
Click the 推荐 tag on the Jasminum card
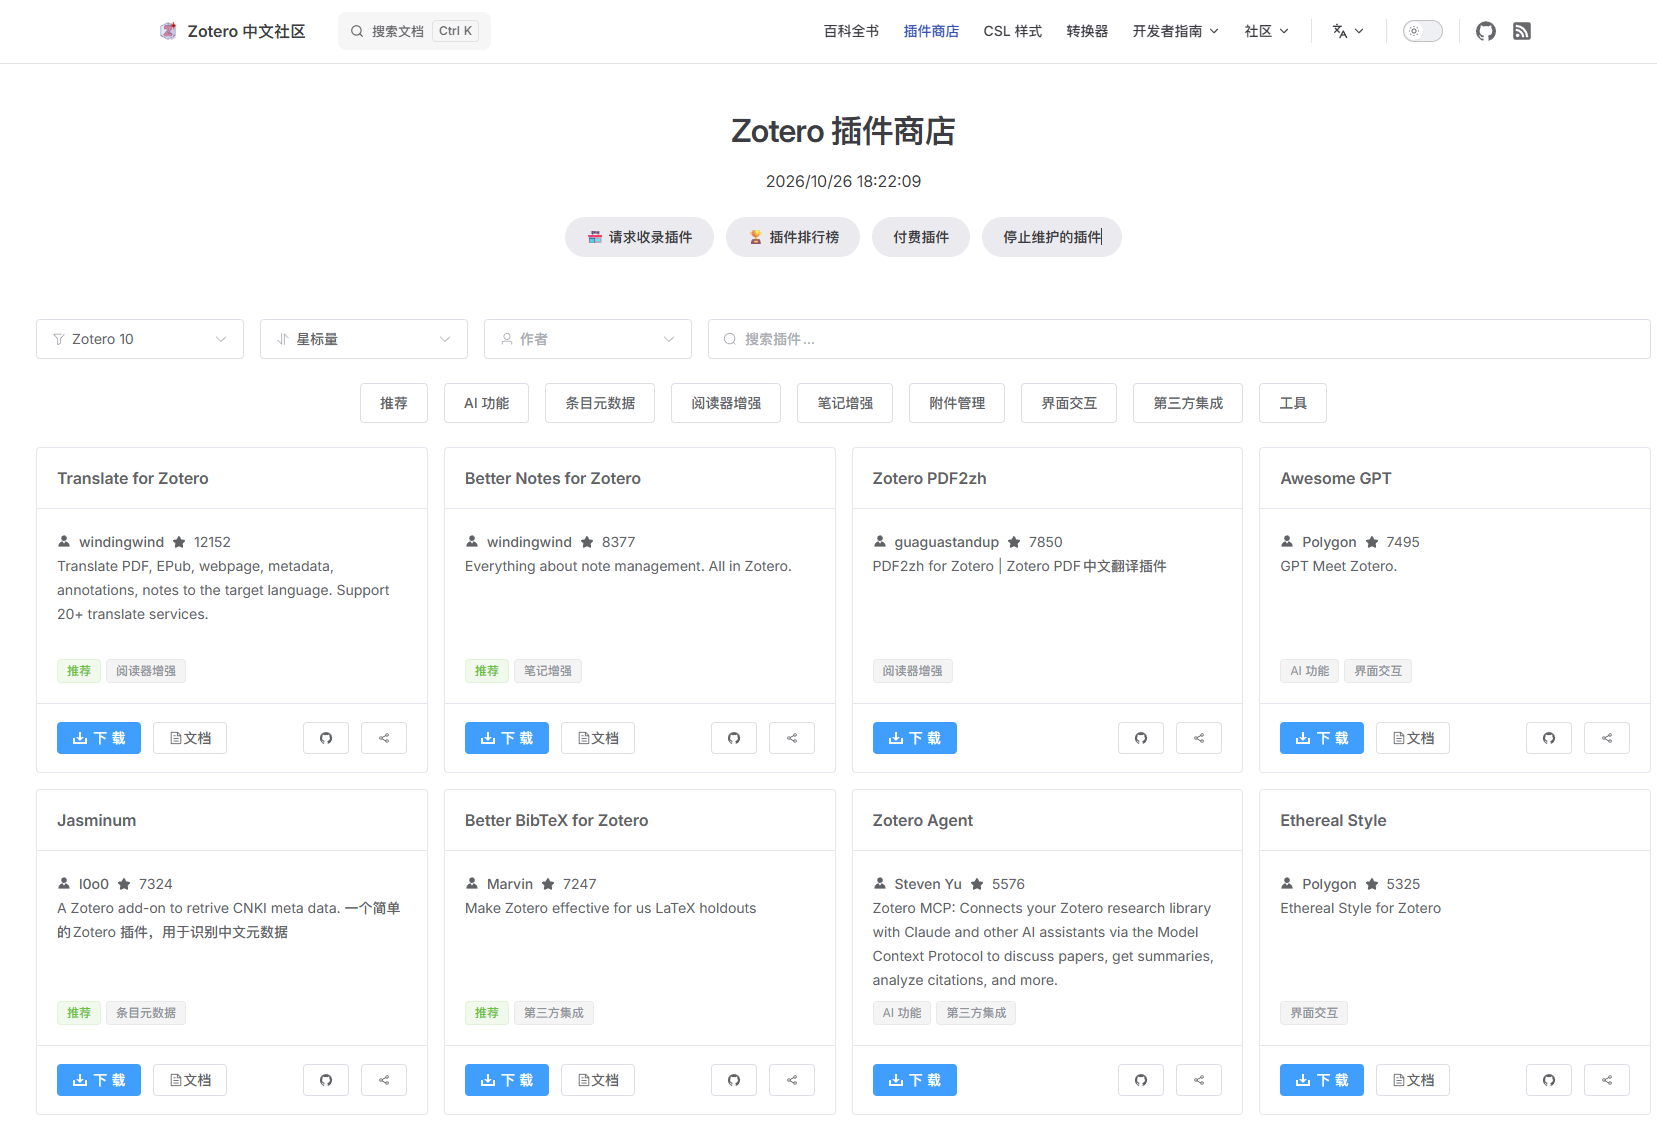pos(79,1013)
